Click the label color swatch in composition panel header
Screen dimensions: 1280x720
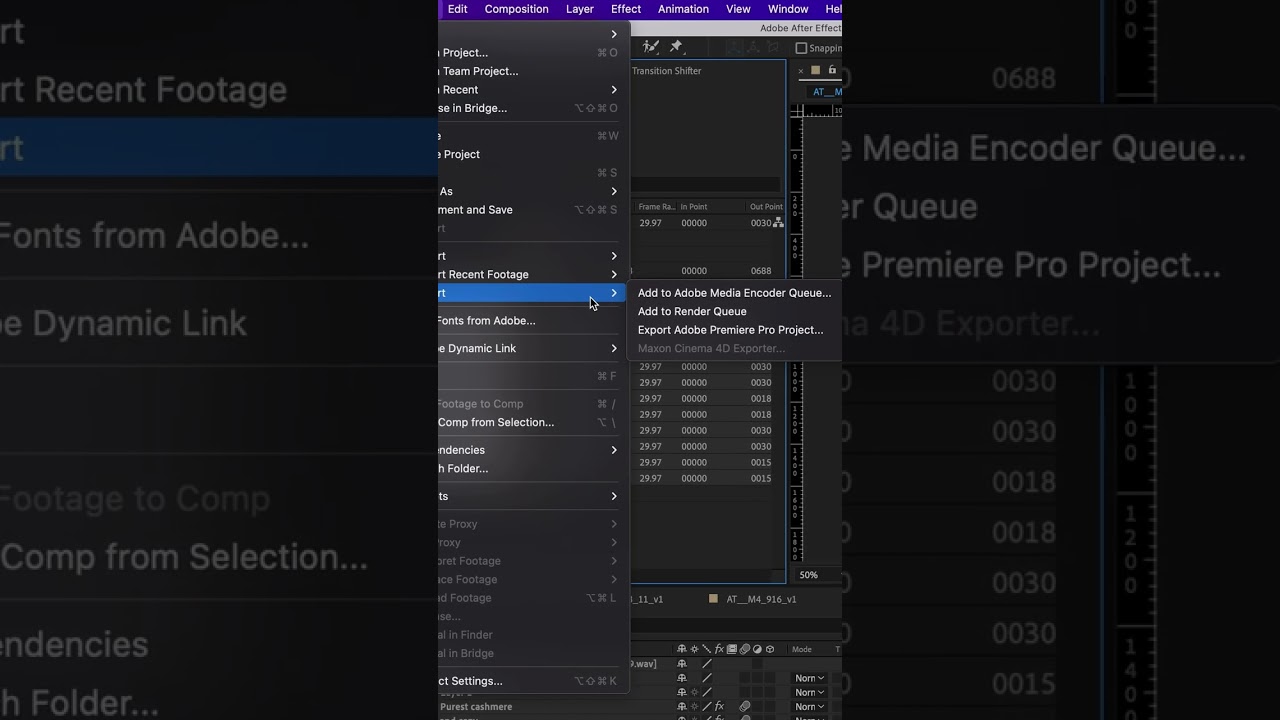point(815,70)
